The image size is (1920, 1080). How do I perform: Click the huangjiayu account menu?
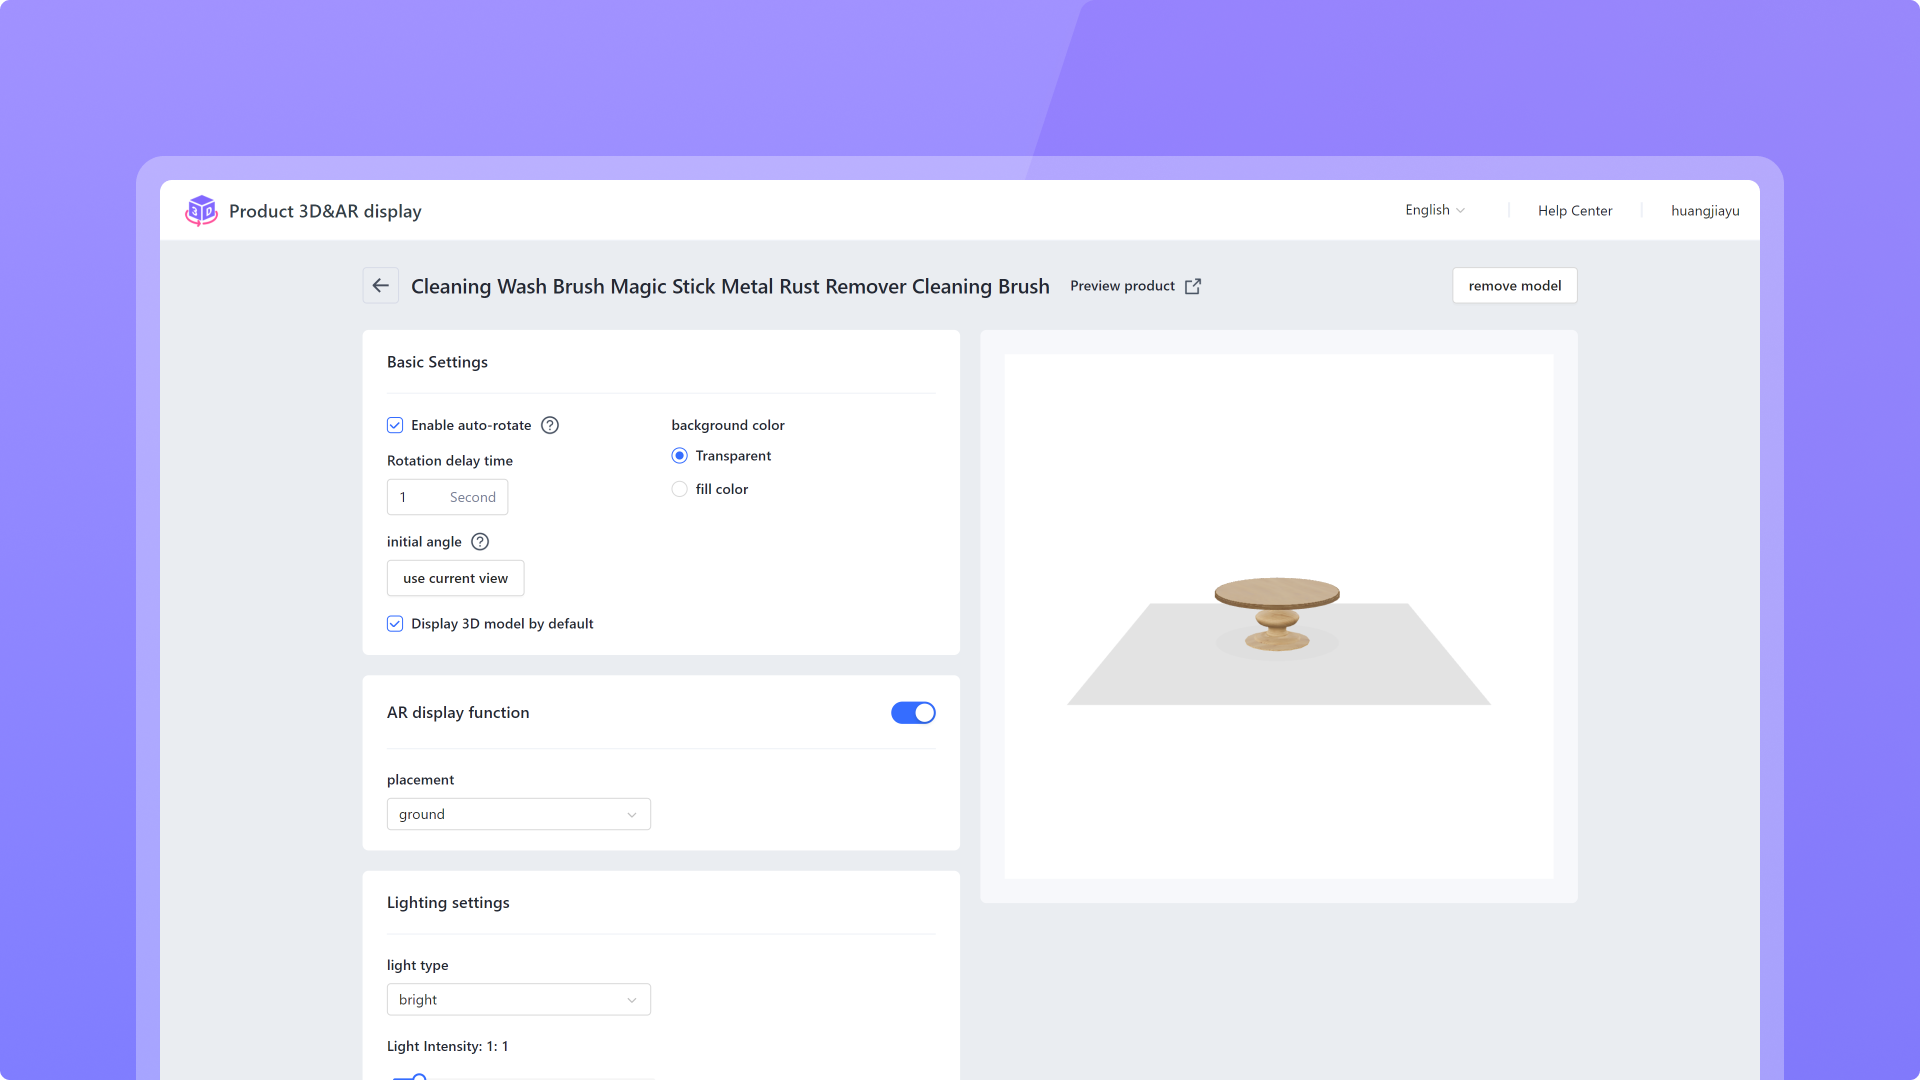pos(1705,211)
